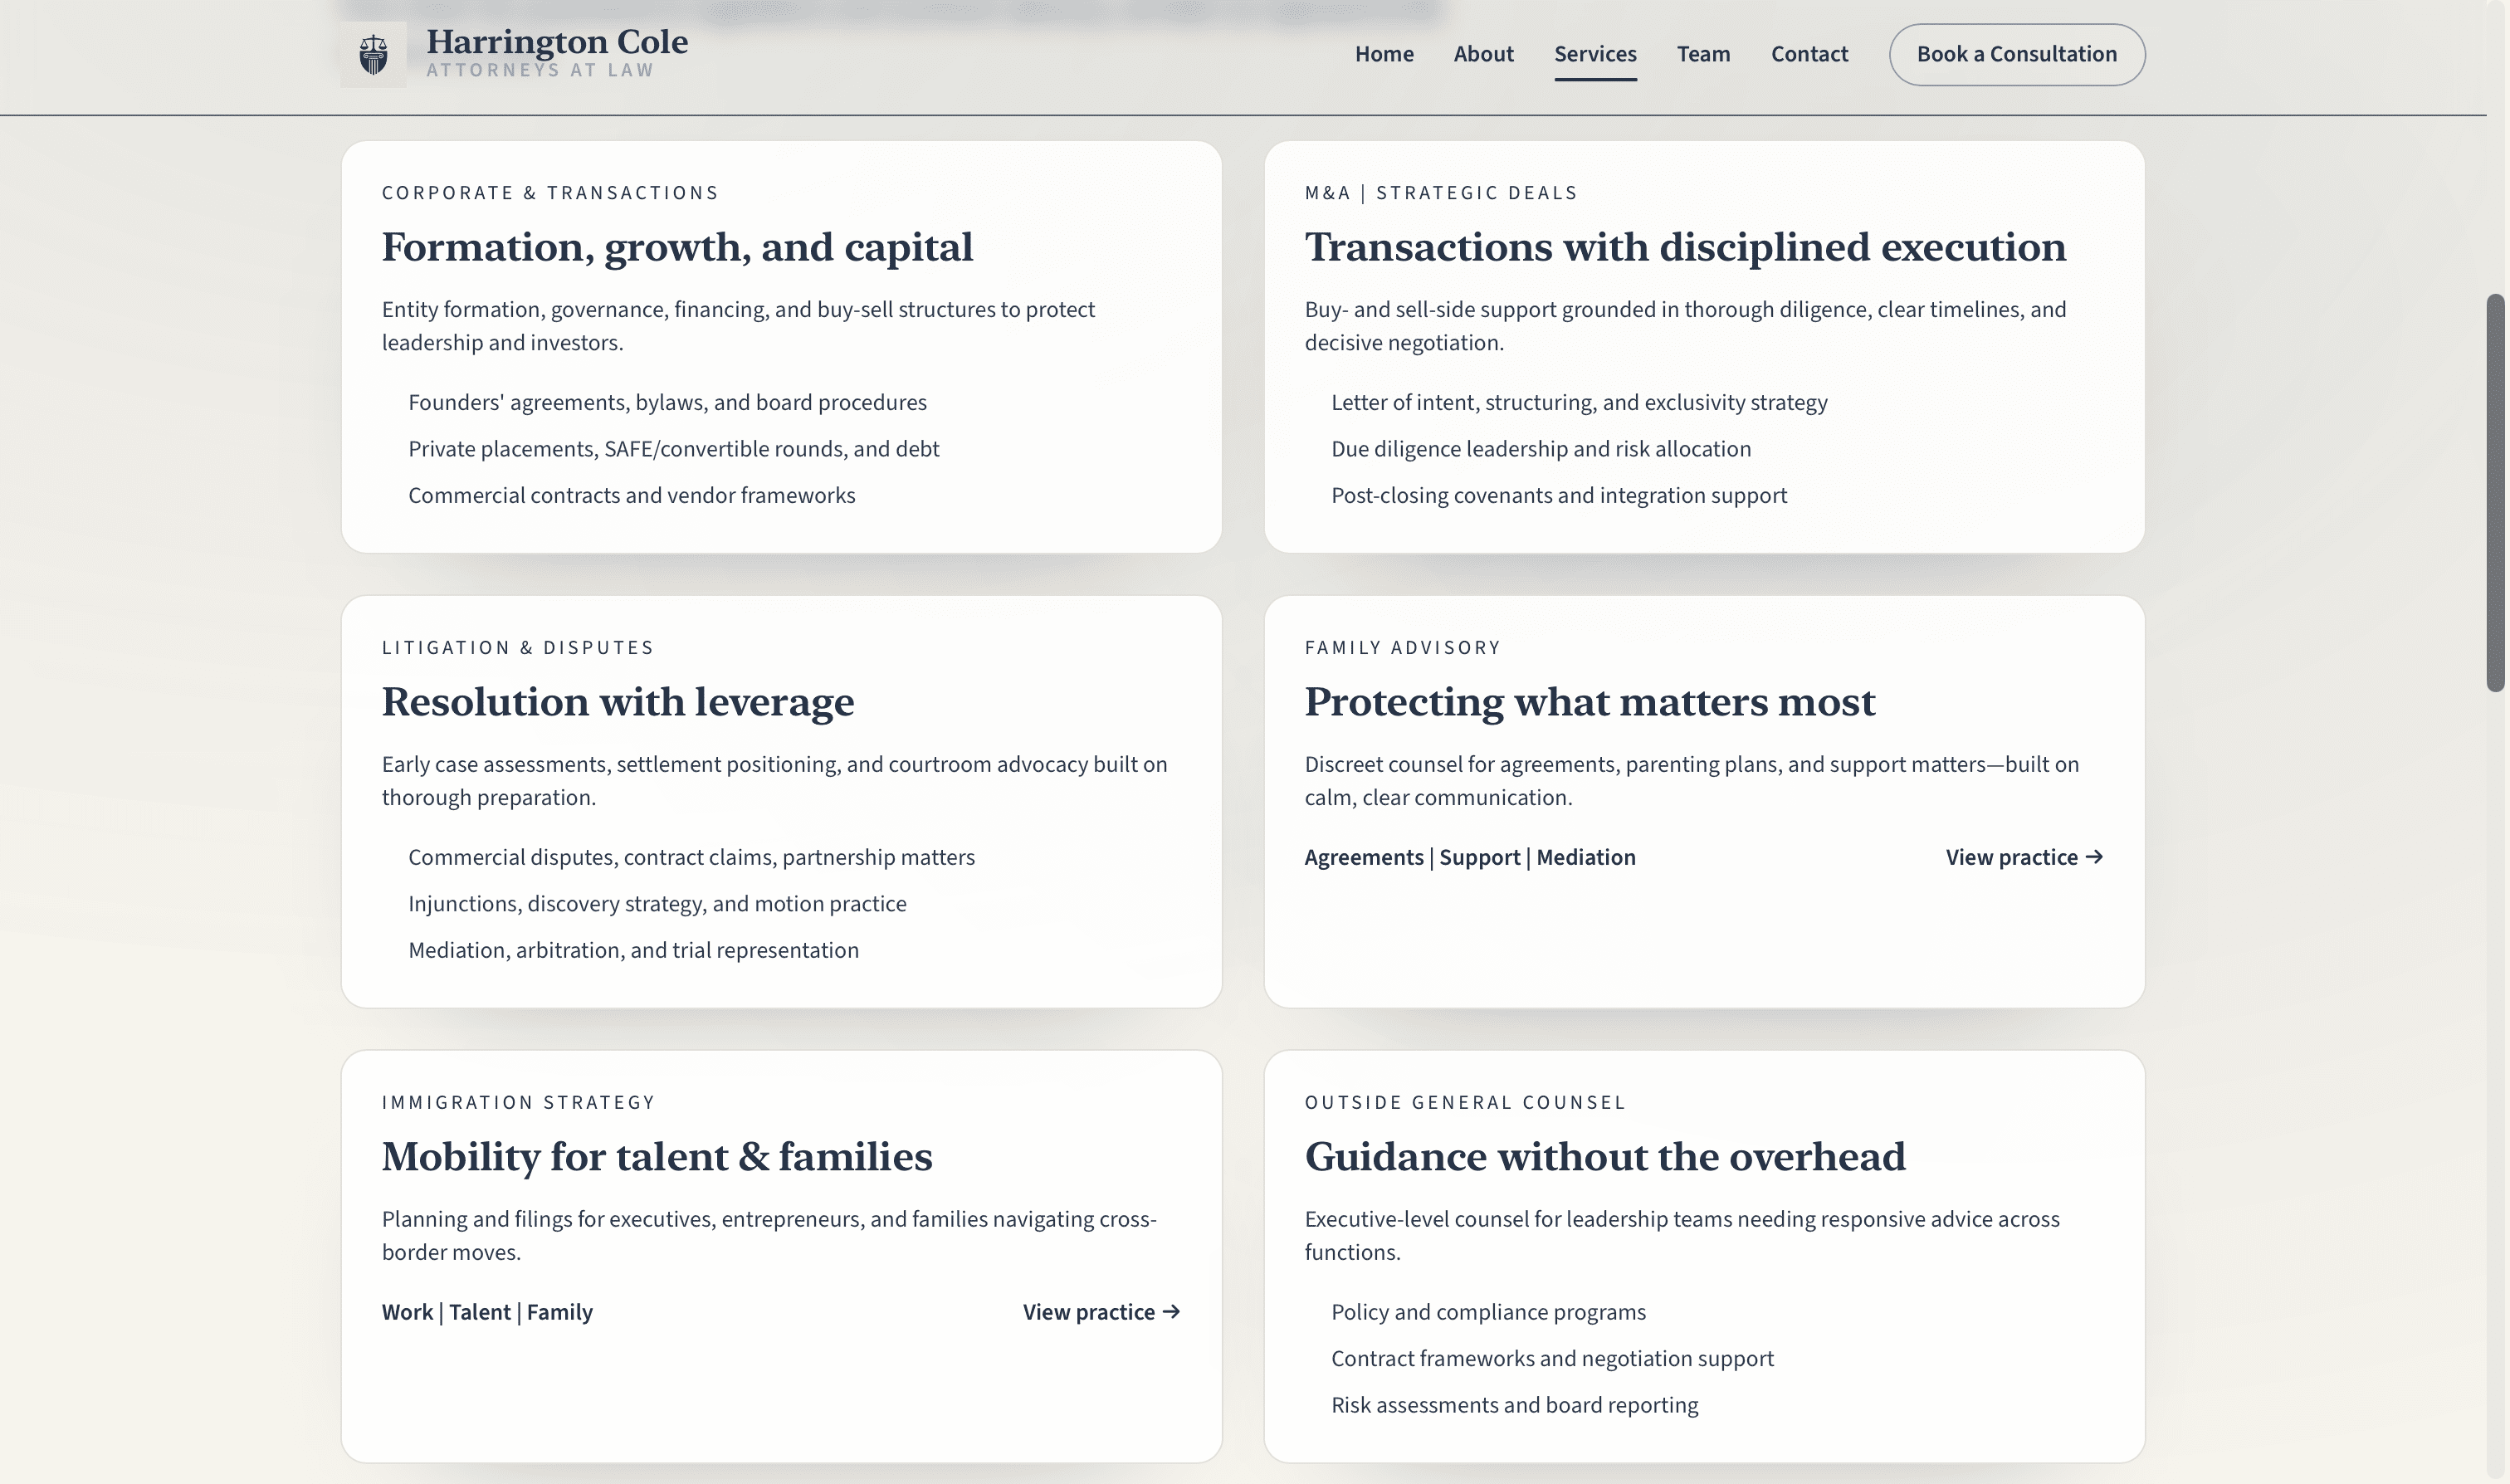Click View practice for Immigration Strategy
The width and height of the screenshot is (2510, 1484).
1088,1312
